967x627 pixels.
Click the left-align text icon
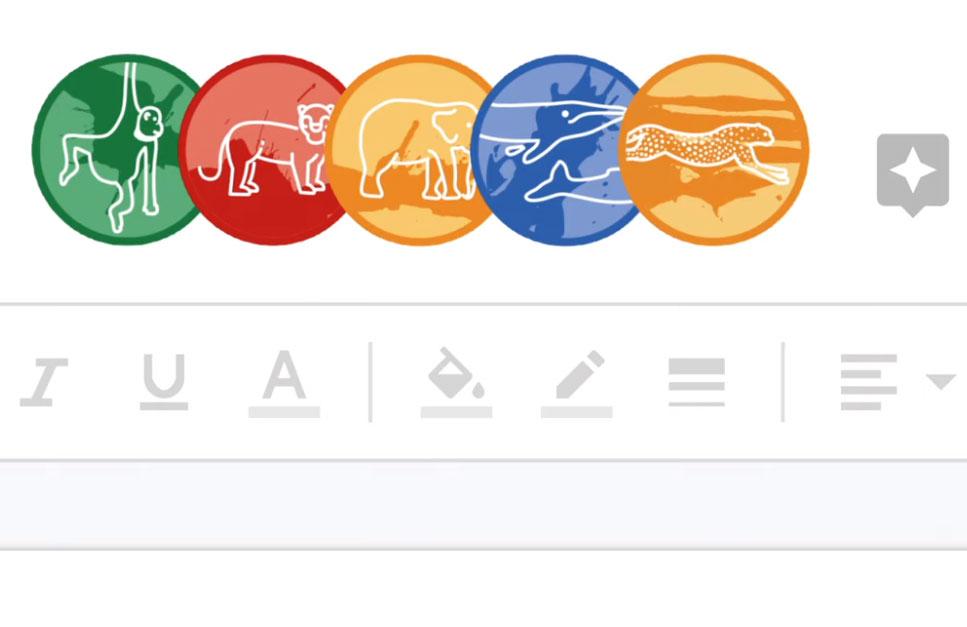868,382
